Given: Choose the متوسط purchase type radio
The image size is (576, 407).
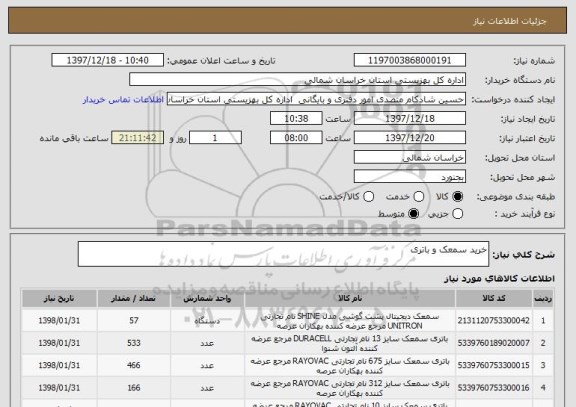Looking at the screenshot, I should tap(413, 213).
